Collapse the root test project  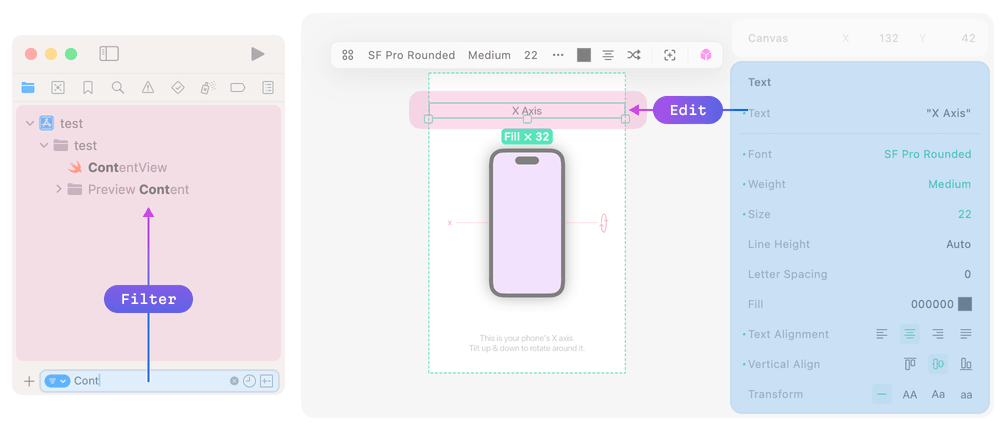click(31, 124)
